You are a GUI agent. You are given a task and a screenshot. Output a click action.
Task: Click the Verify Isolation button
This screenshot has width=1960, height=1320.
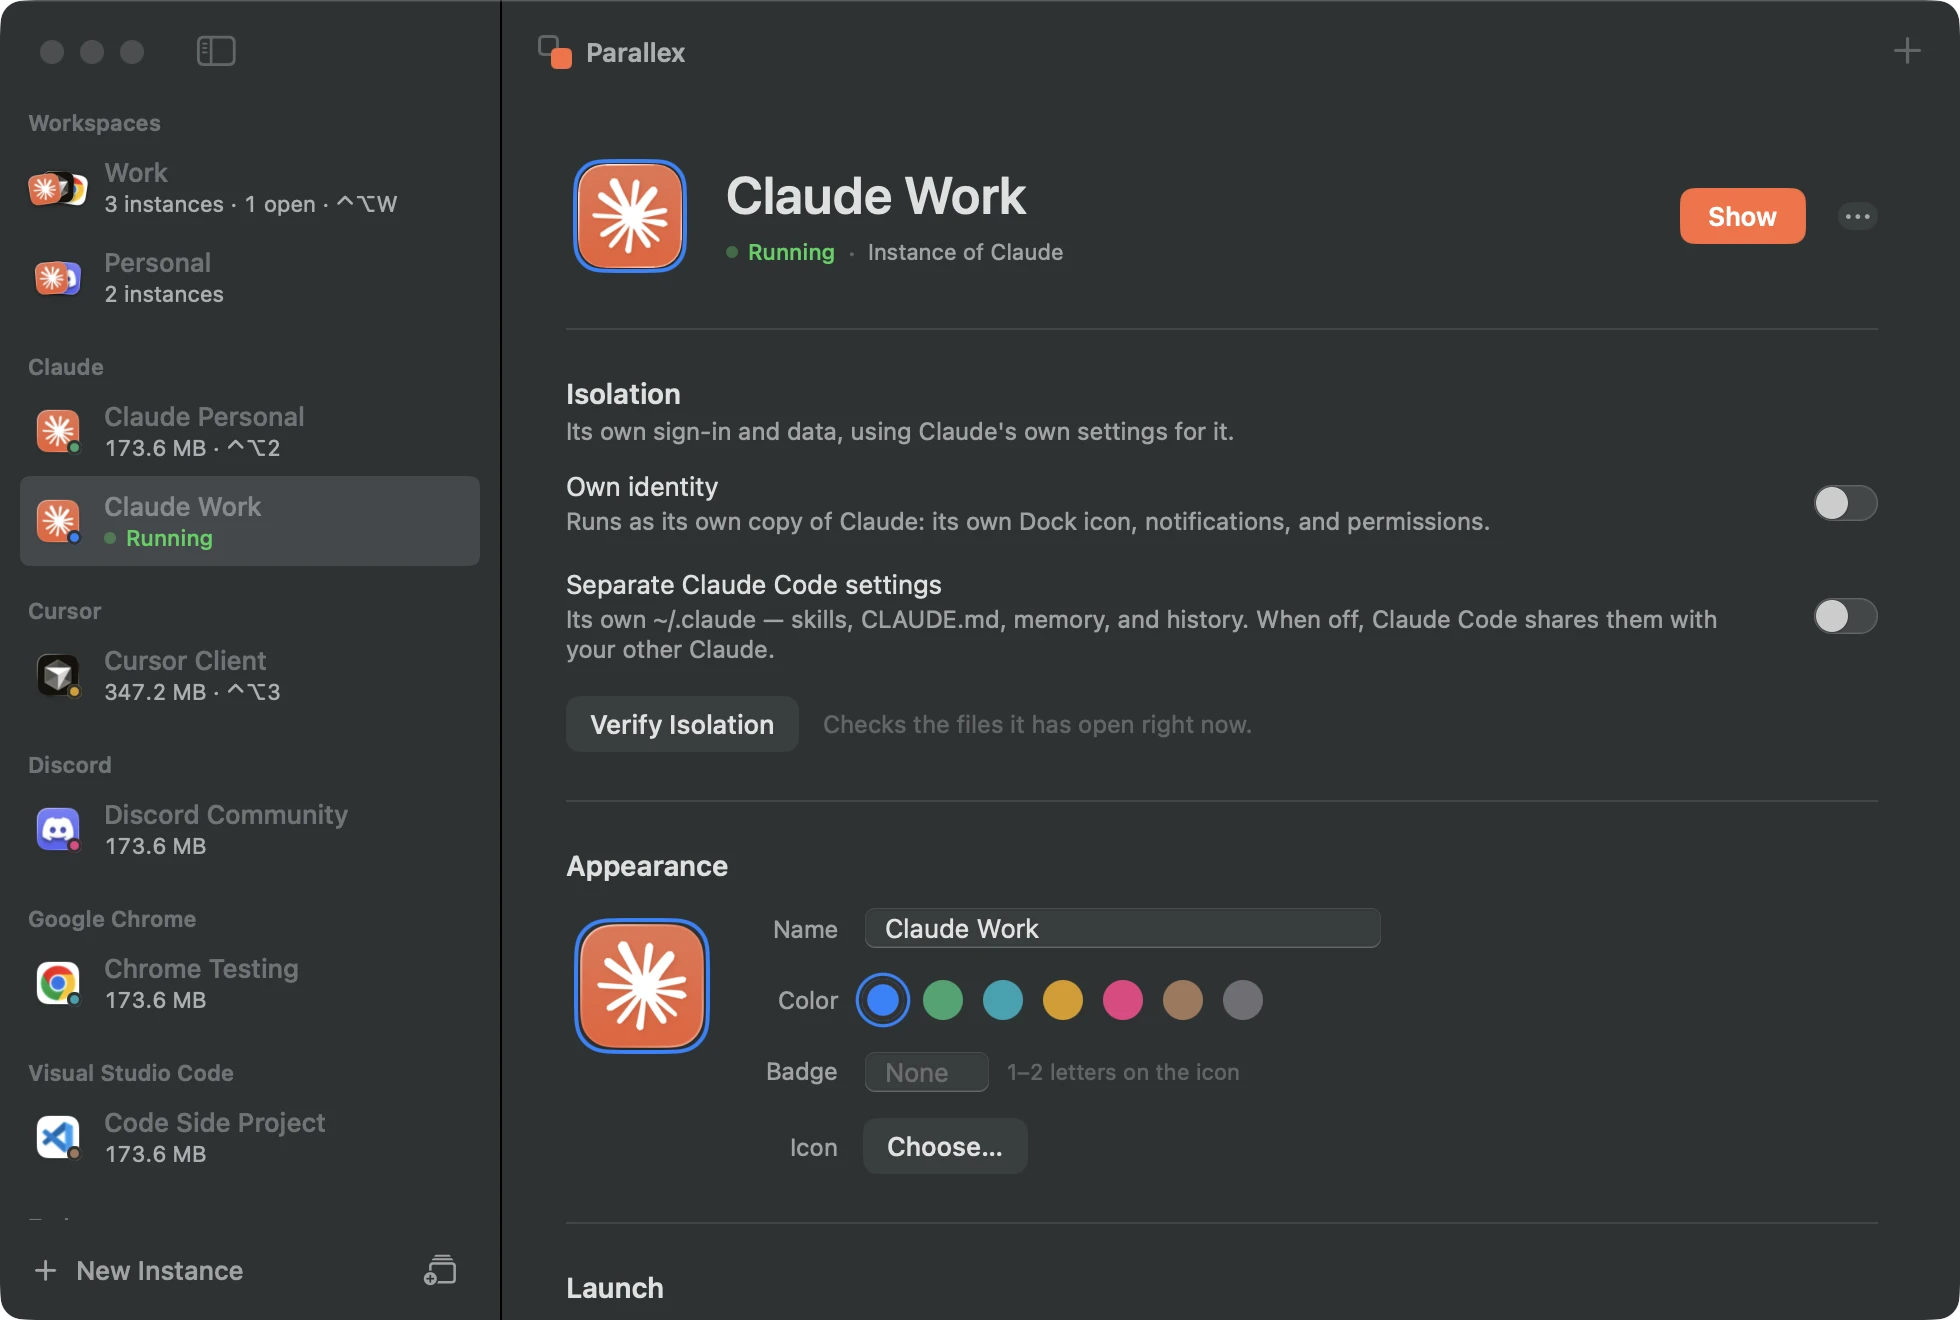682,724
